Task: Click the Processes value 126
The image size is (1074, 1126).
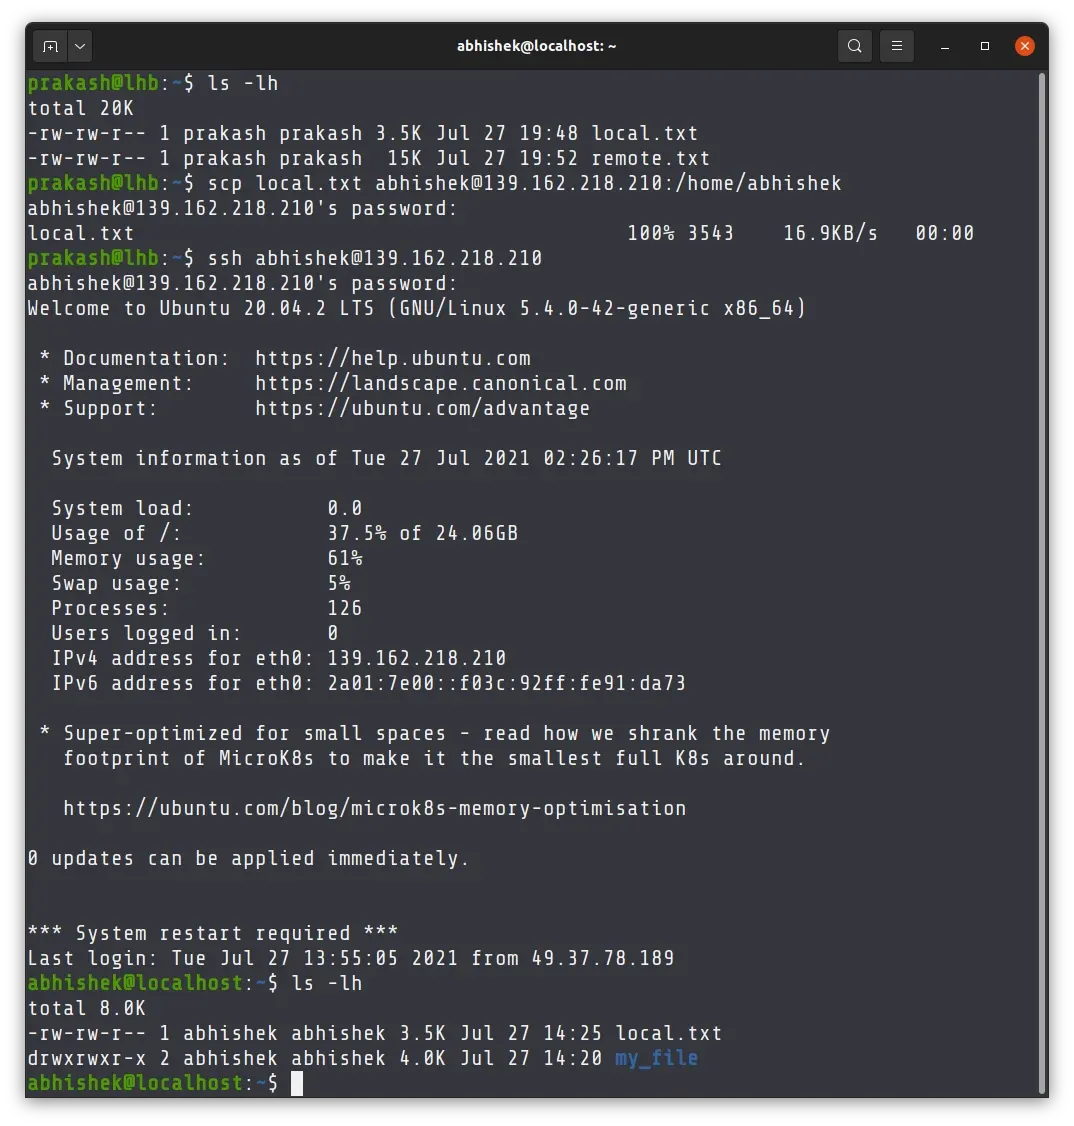Action: 345,608
